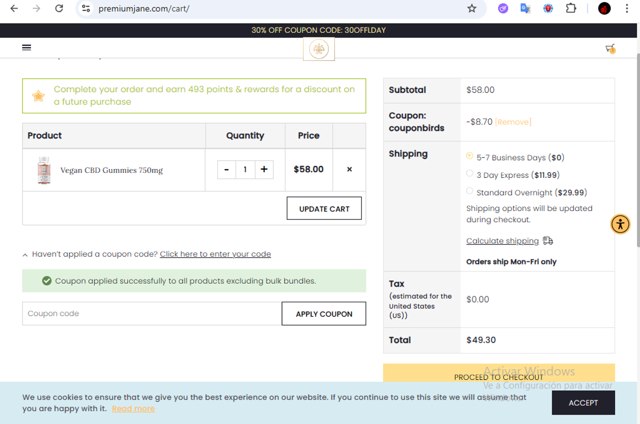Image resolution: width=640 pixels, height=424 pixels.
Task: Click the browser forward arrow
Action: coord(36,8)
